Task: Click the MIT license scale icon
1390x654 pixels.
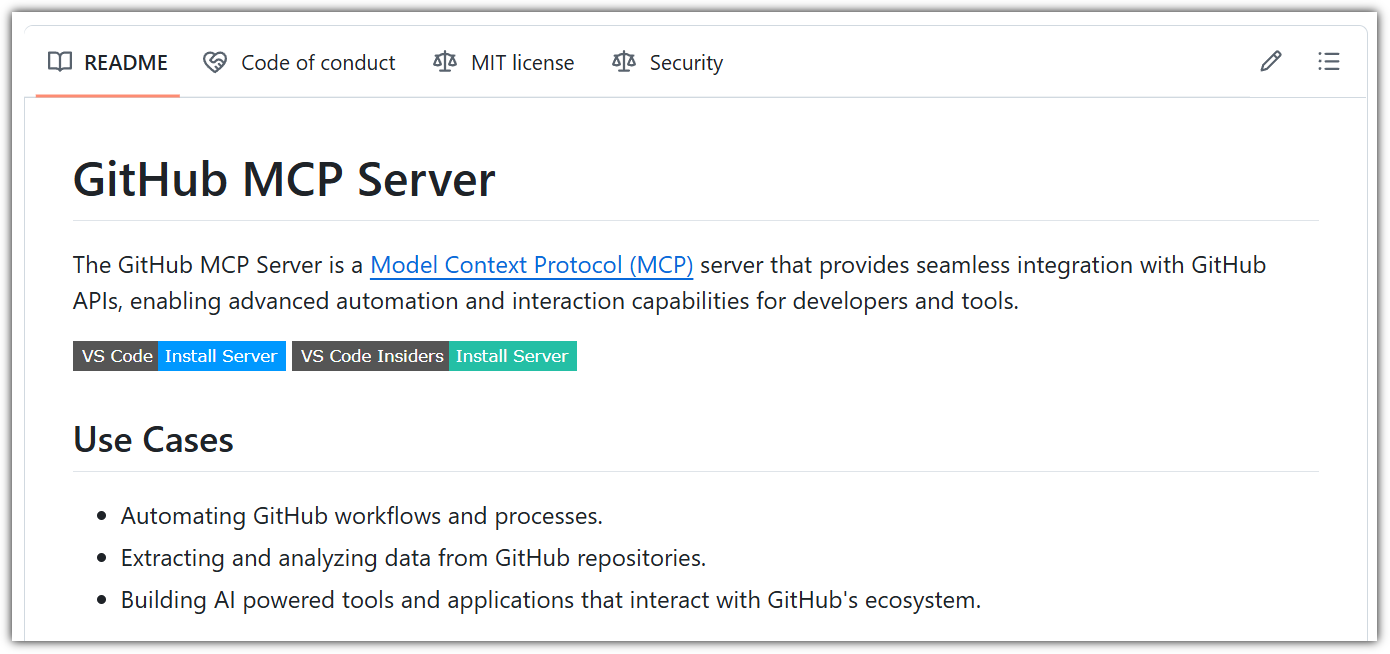Action: (x=444, y=62)
